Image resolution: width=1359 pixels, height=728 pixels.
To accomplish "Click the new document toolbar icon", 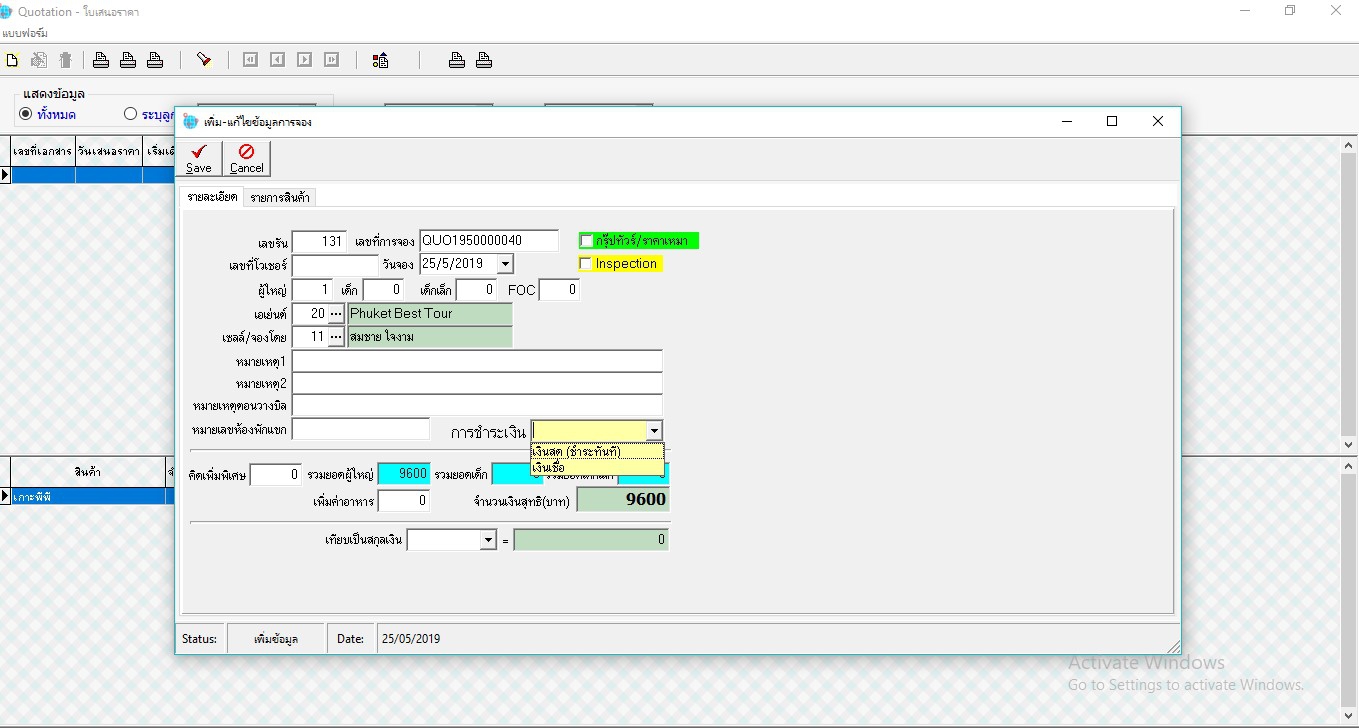I will (12, 60).
